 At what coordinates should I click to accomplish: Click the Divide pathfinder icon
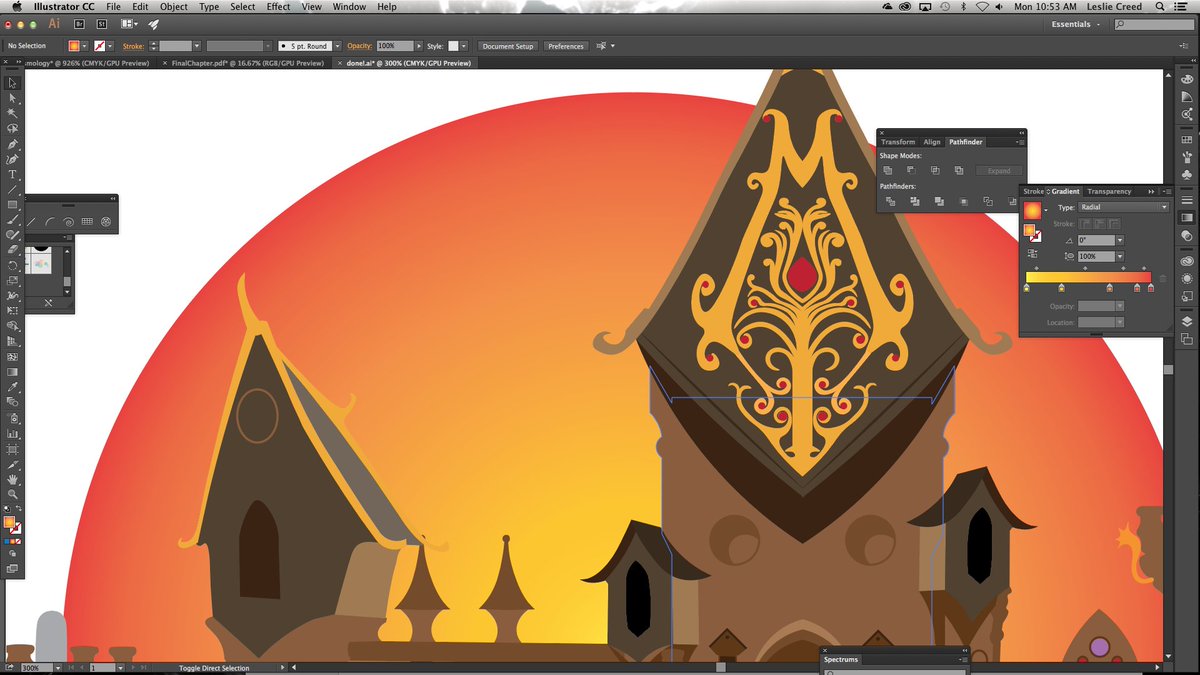point(890,201)
